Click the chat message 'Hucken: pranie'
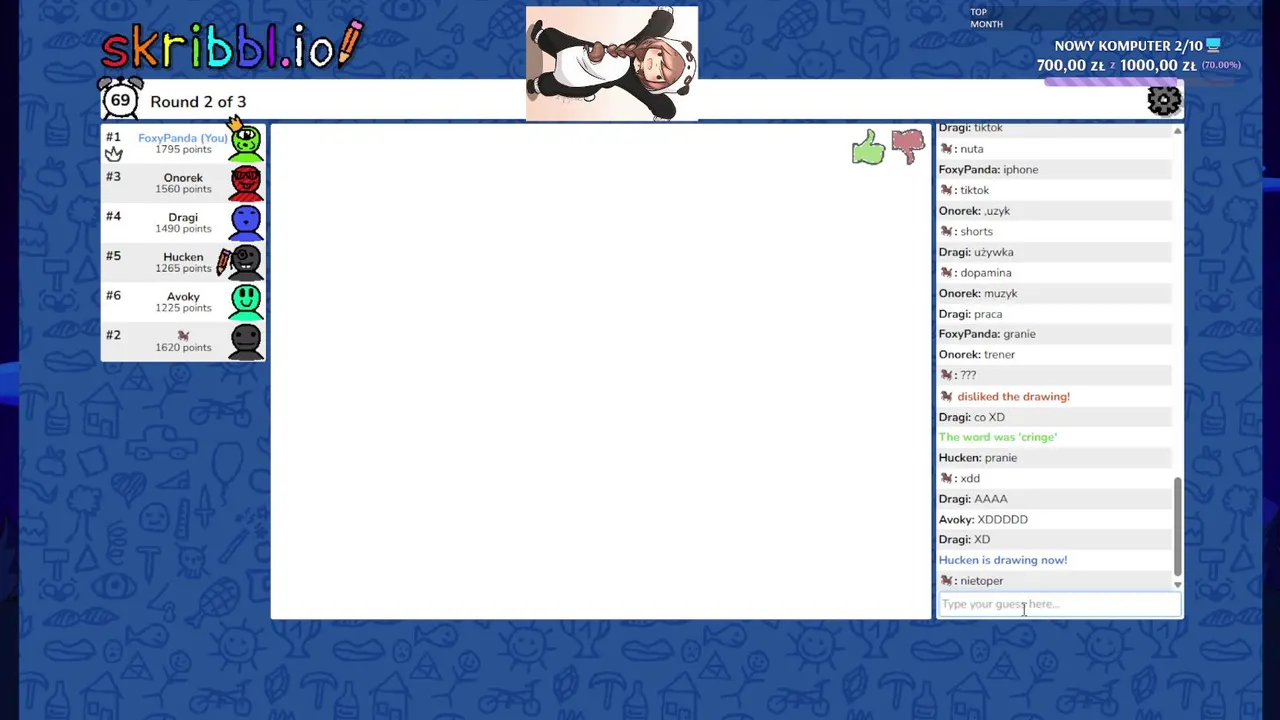 [977, 458]
